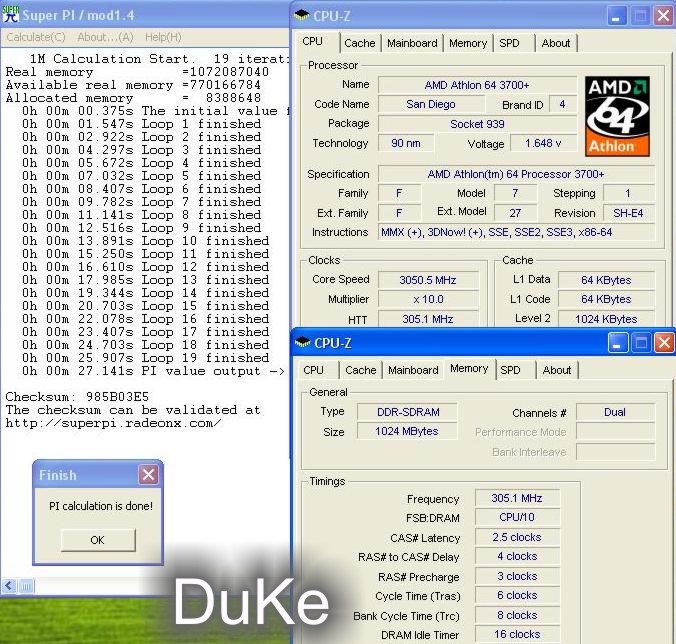Image resolution: width=676 pixels, height=644 pixels.
Task: Click Super PI Checksum line 985B03E5
Action: coord(77,397)
